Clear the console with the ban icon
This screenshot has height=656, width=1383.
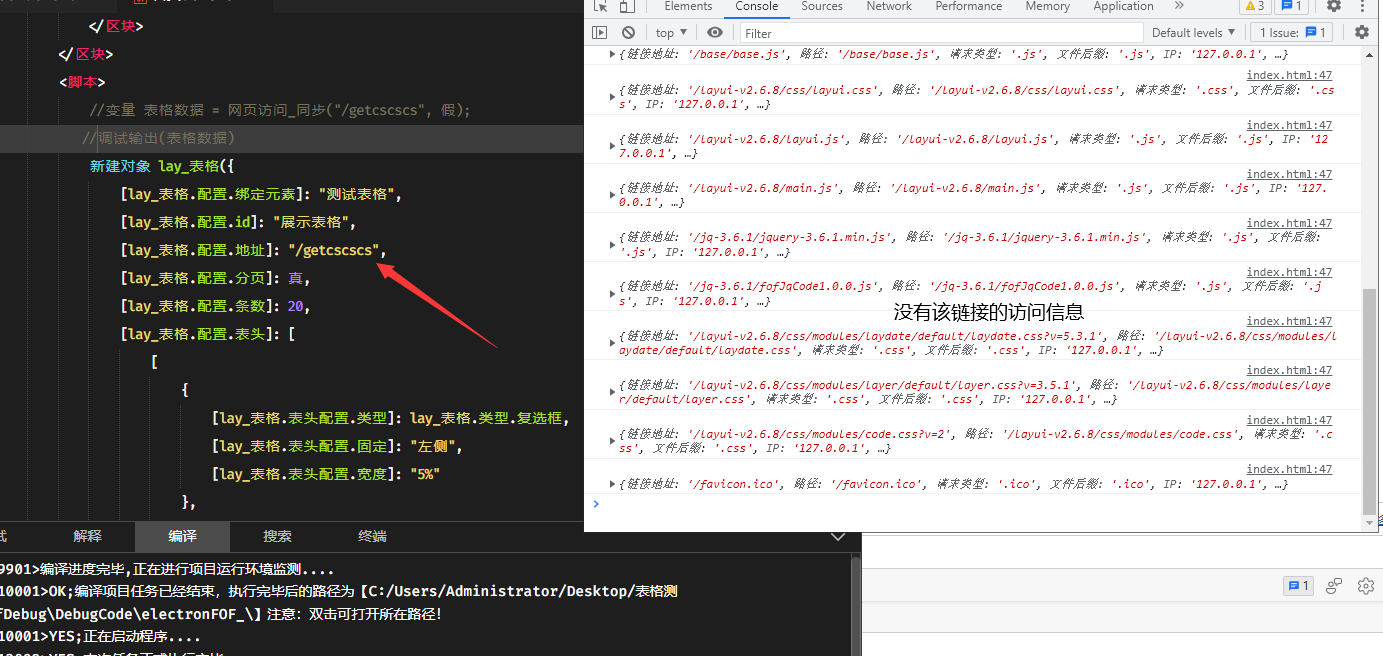(x=628, y=32)
